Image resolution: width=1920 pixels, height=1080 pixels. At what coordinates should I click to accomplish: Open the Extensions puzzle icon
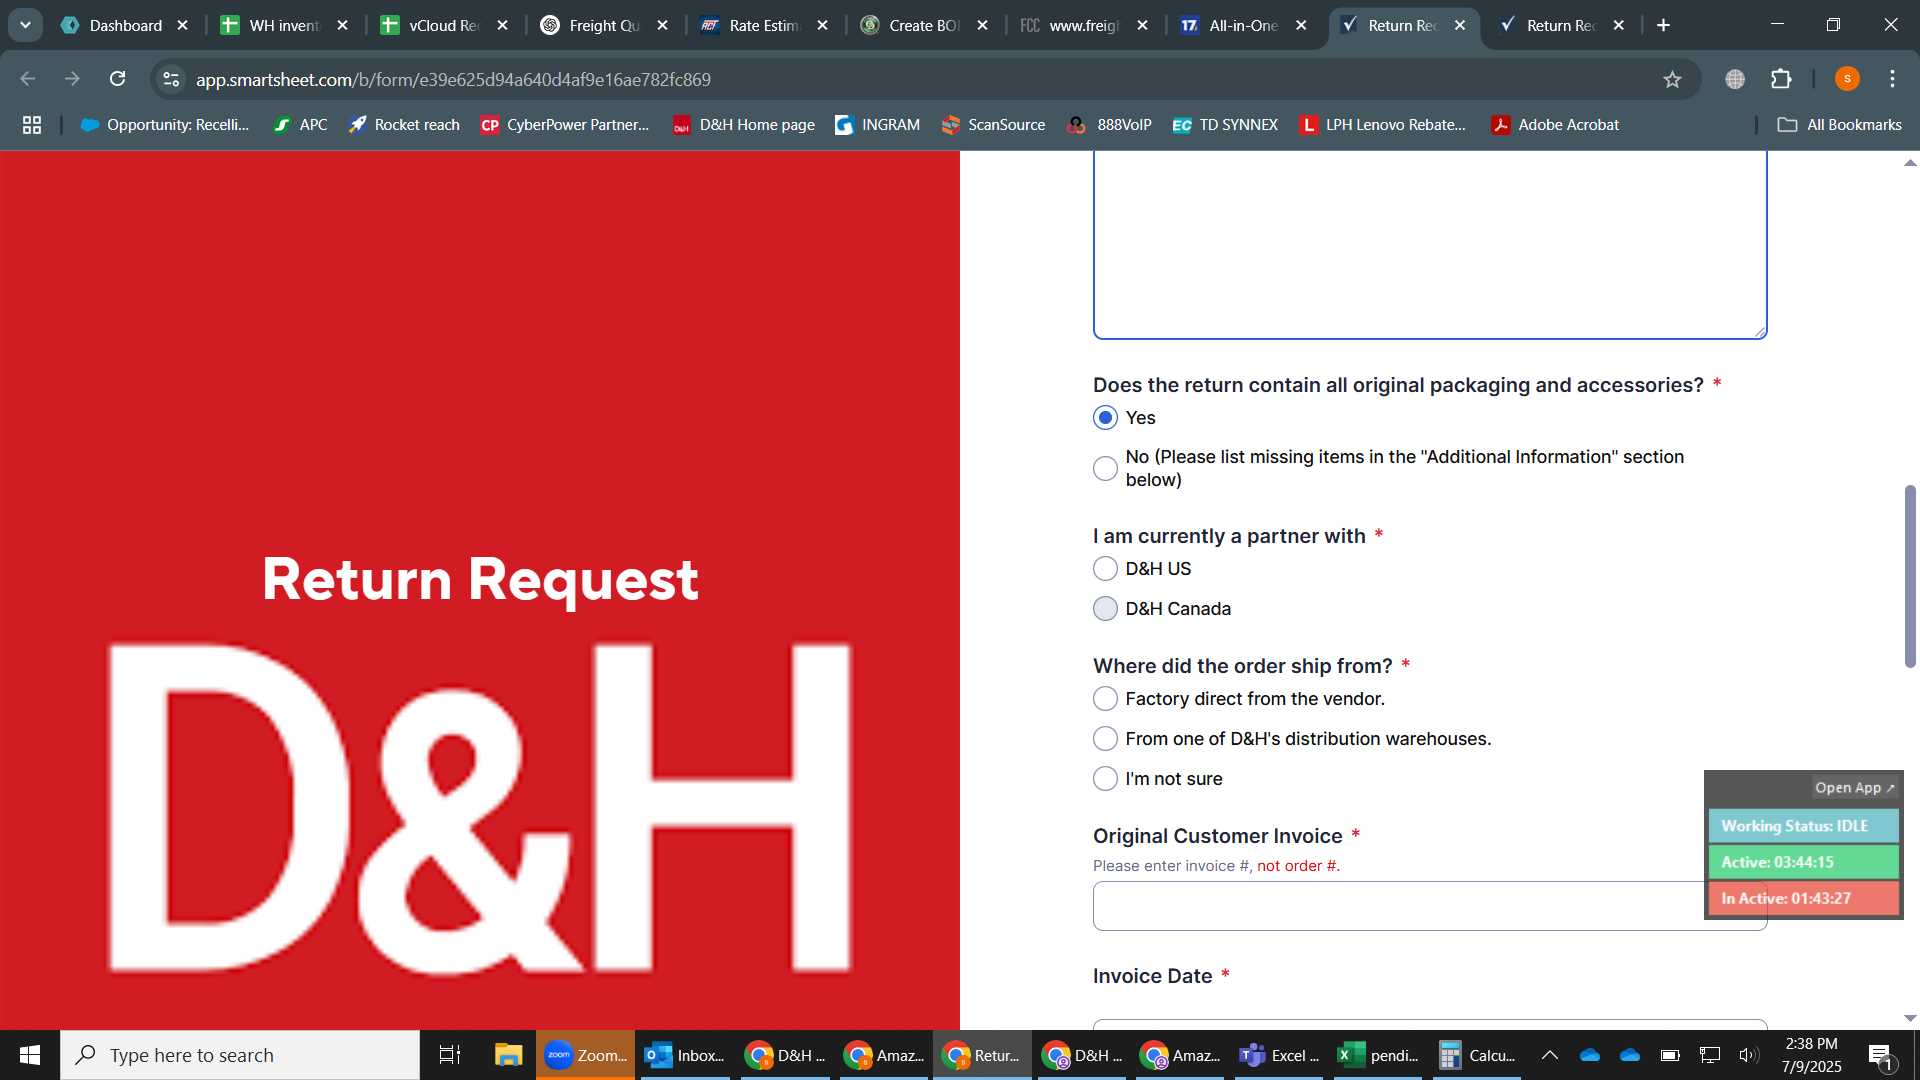coord(1781,79)
